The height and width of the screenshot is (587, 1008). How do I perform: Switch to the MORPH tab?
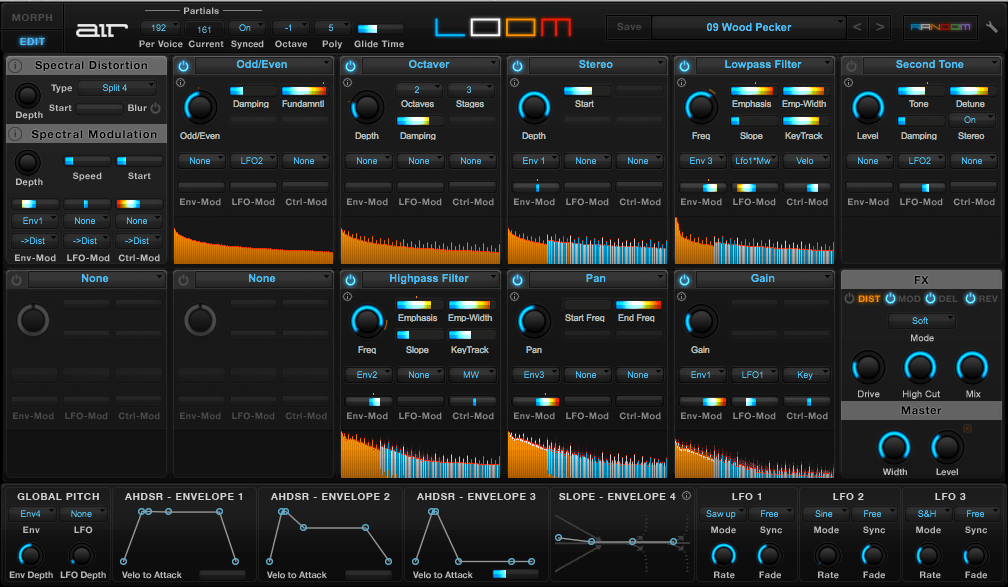[32, 17]
